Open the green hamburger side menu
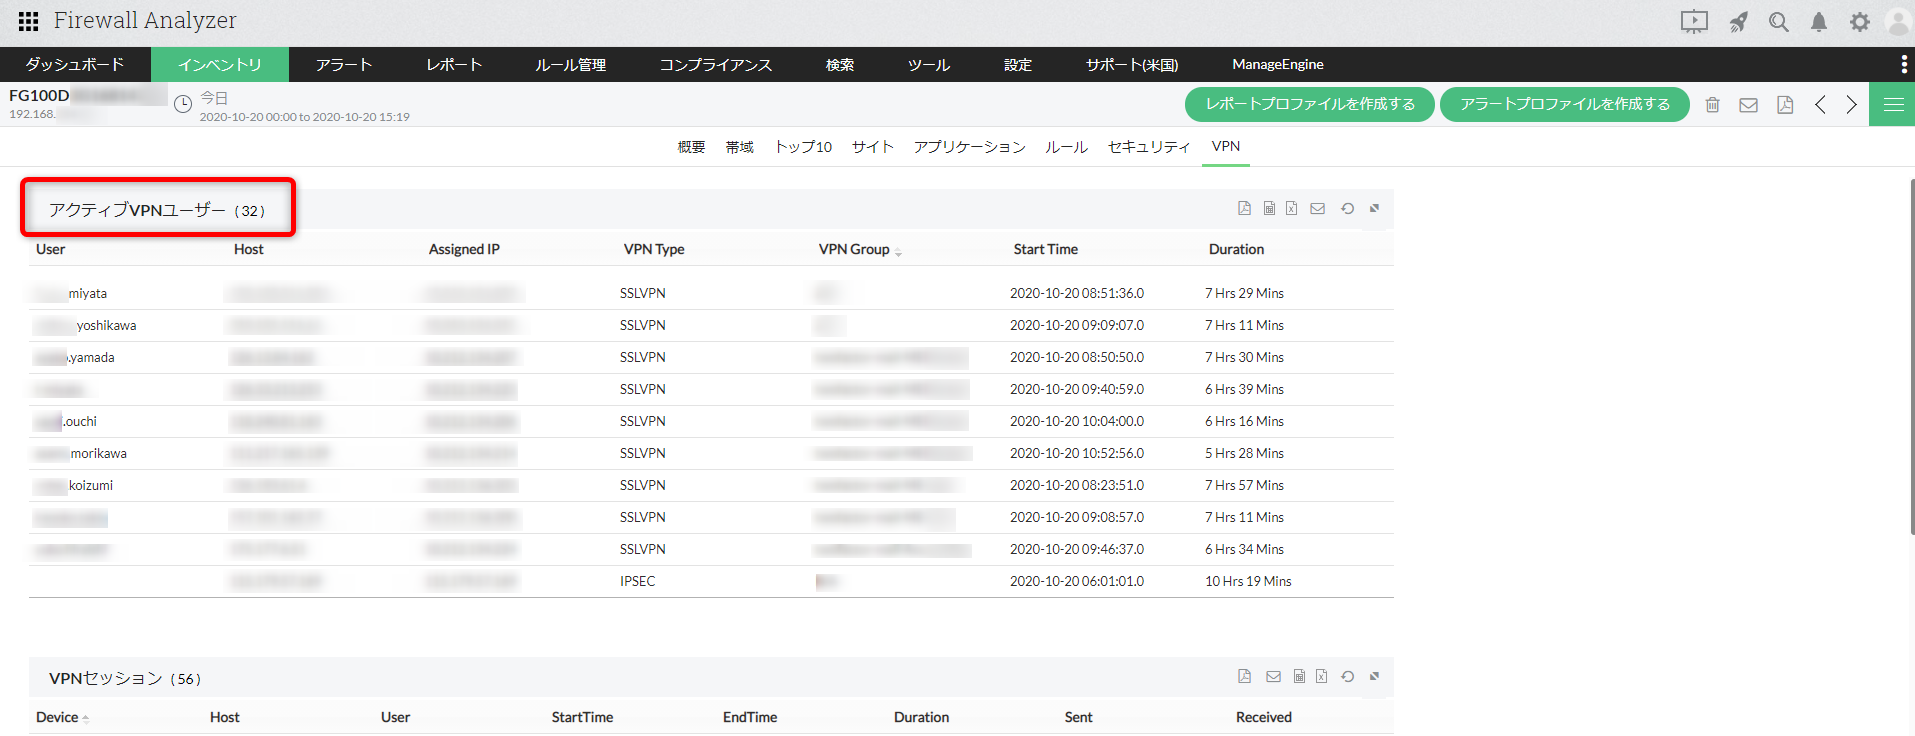This screenshot has width=1915, height=736. click(1893, 105)
